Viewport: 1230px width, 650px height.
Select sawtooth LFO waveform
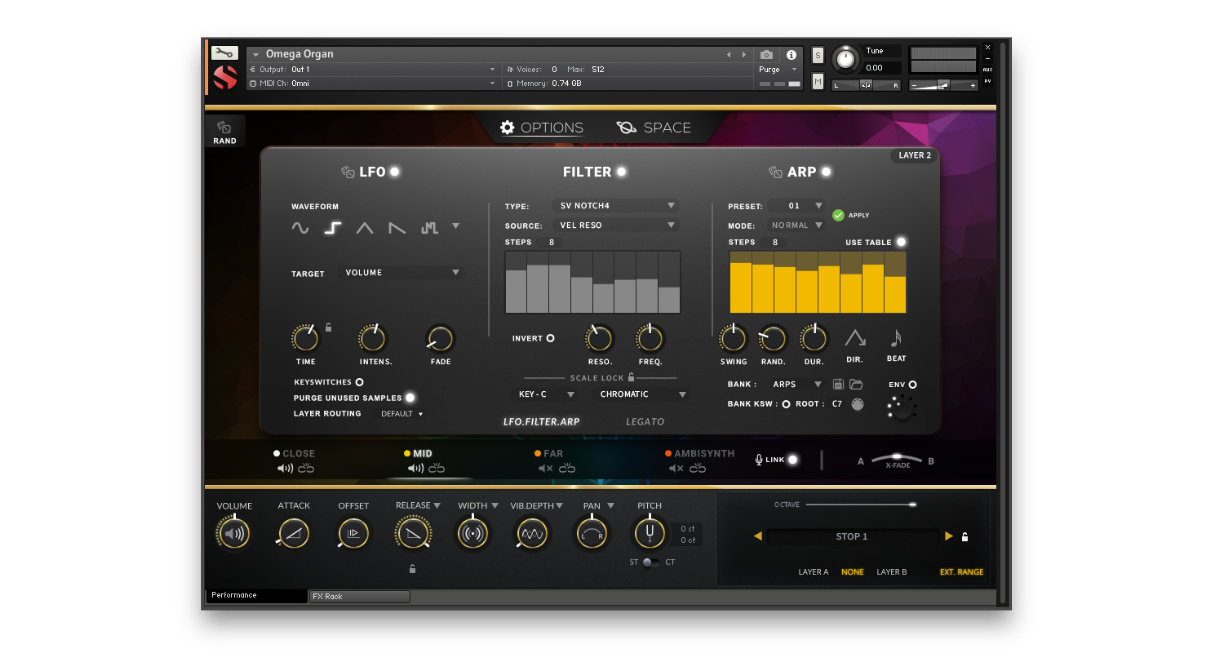coord(397,228)
